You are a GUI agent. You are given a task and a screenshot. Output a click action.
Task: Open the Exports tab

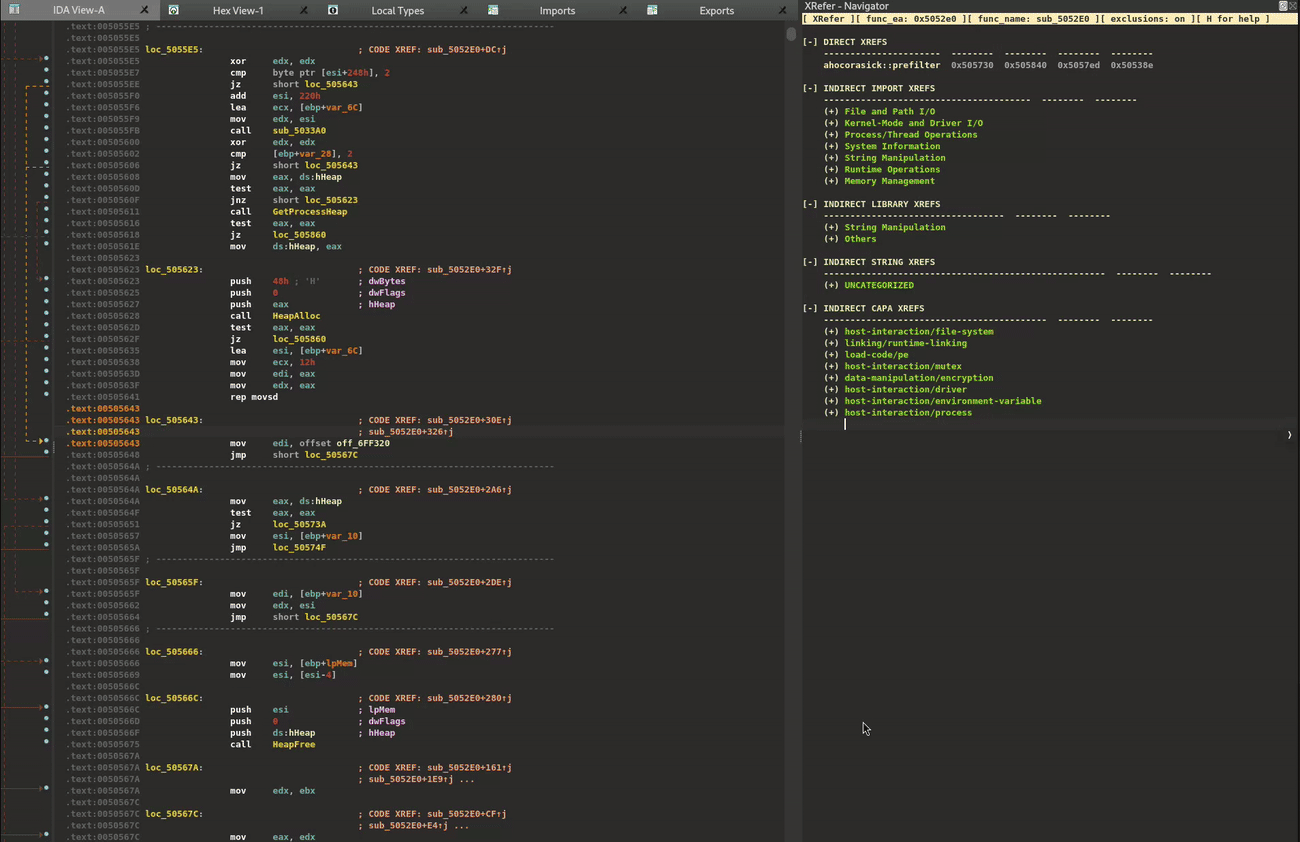(716, 10)
